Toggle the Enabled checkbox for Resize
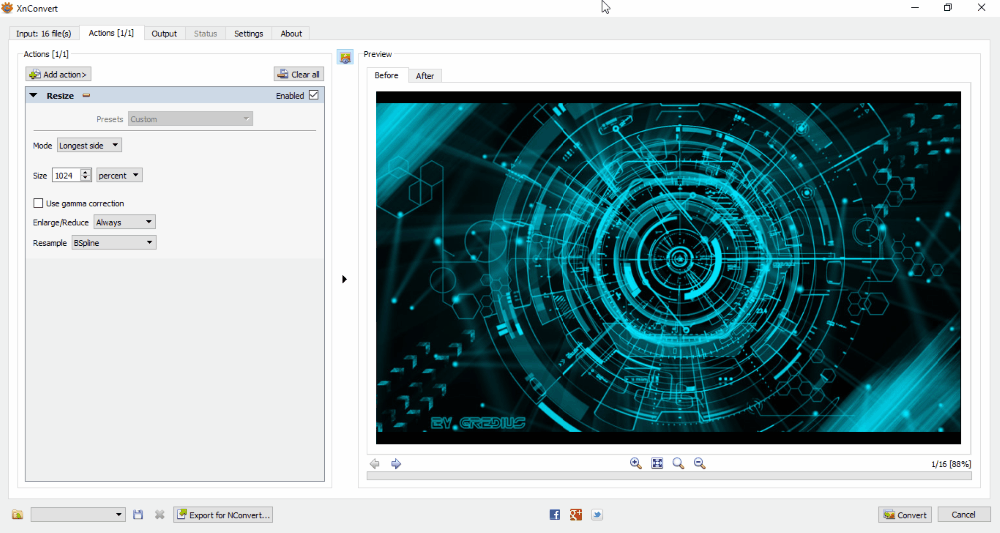Screen dimensions: 1000x533 tap(314, 95)
